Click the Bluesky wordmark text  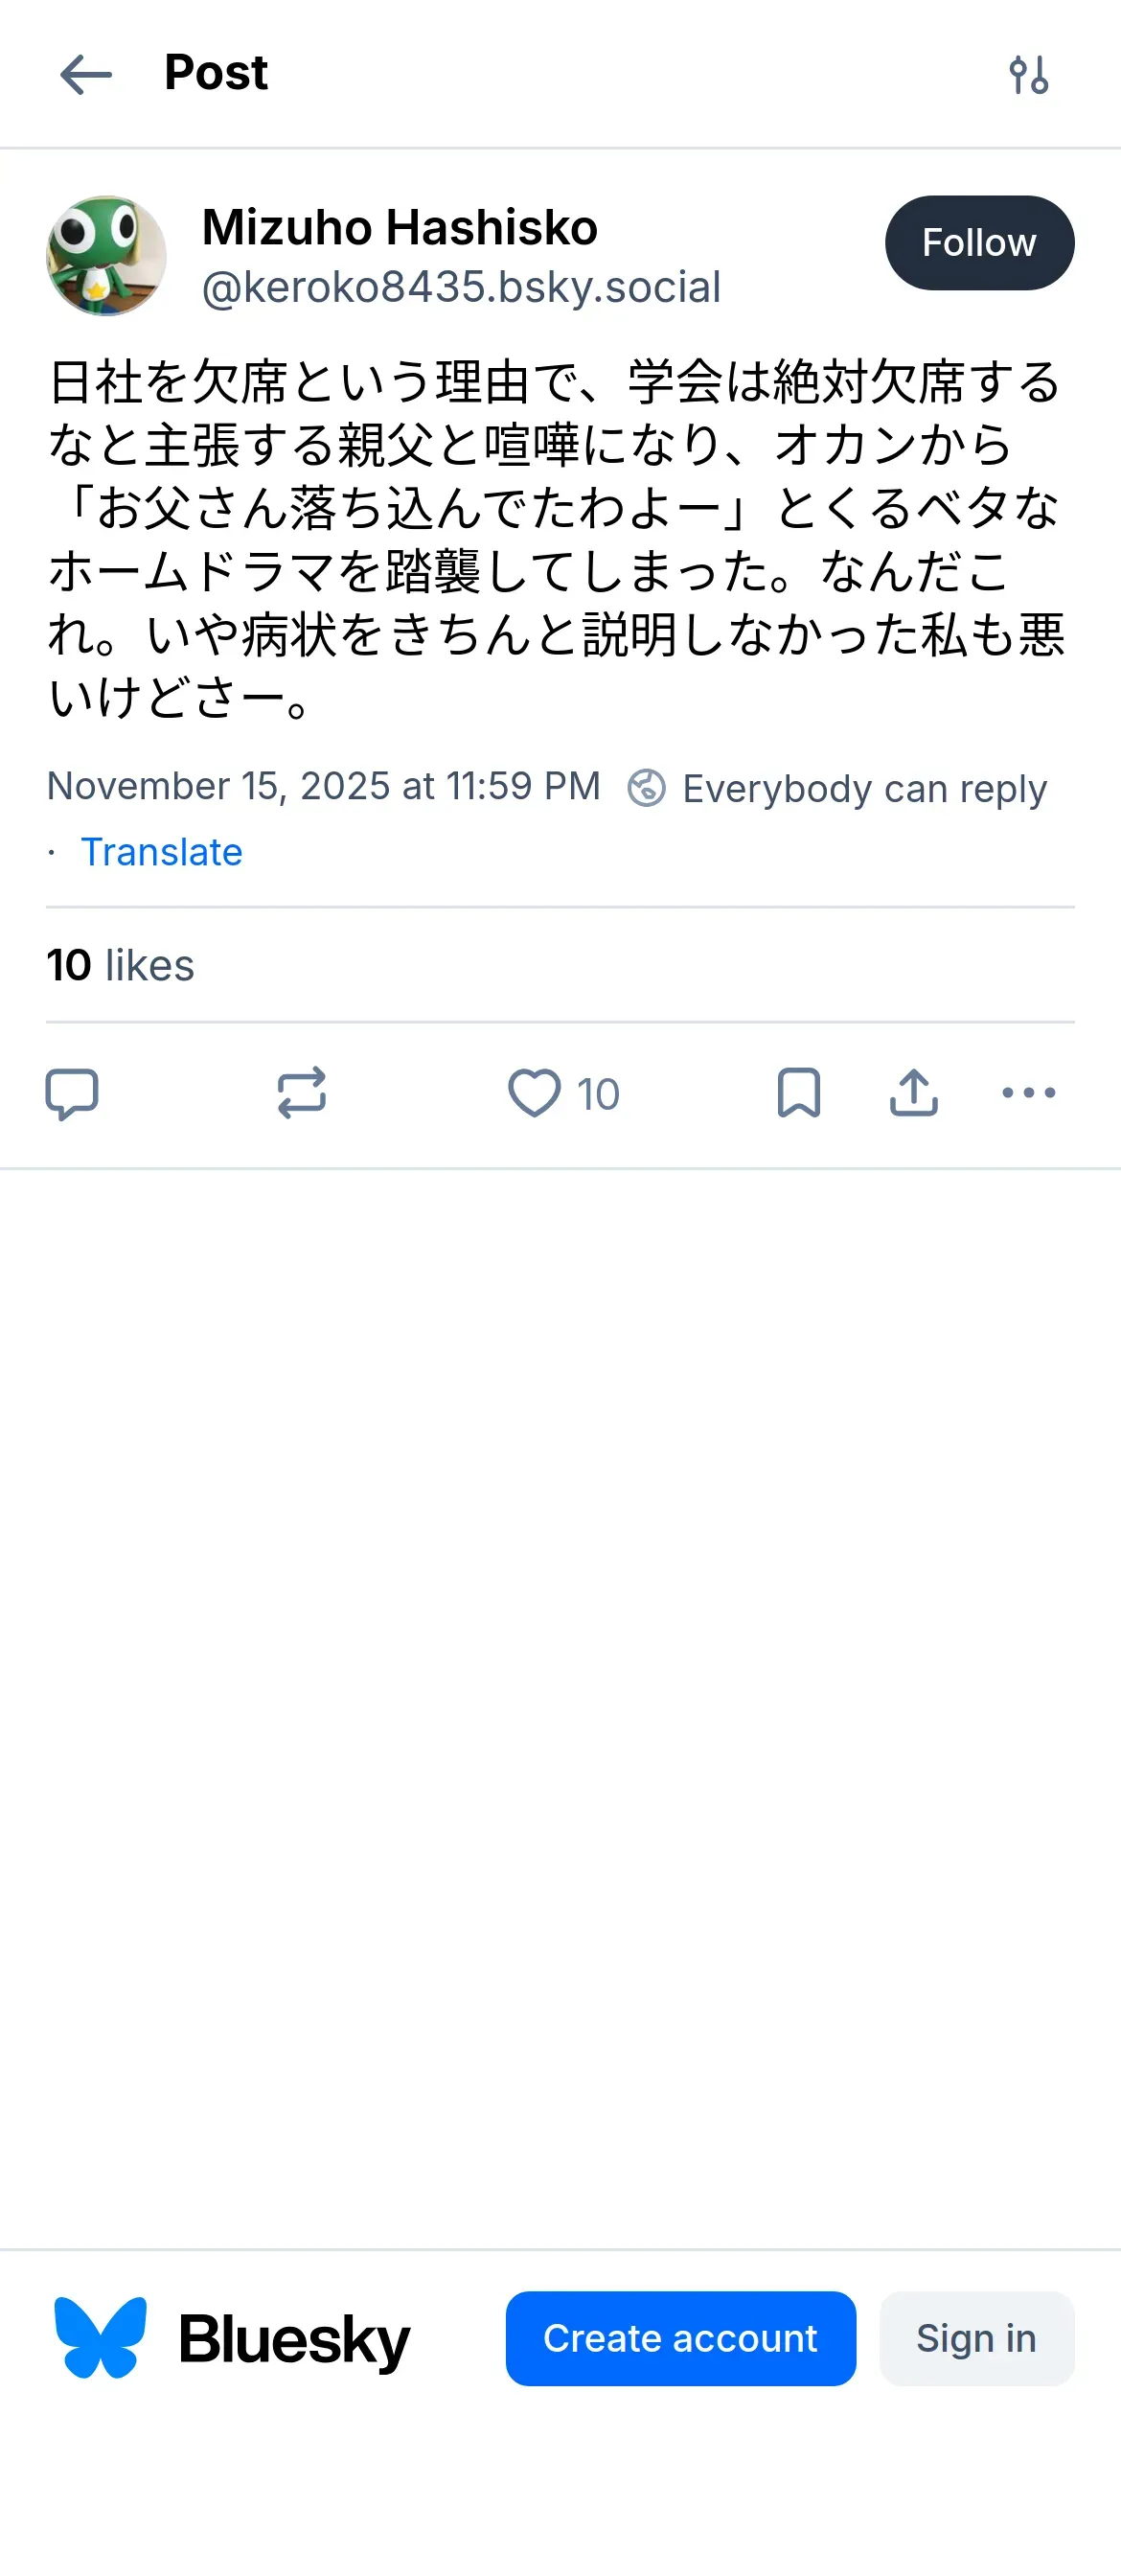tap(294, 2339)
